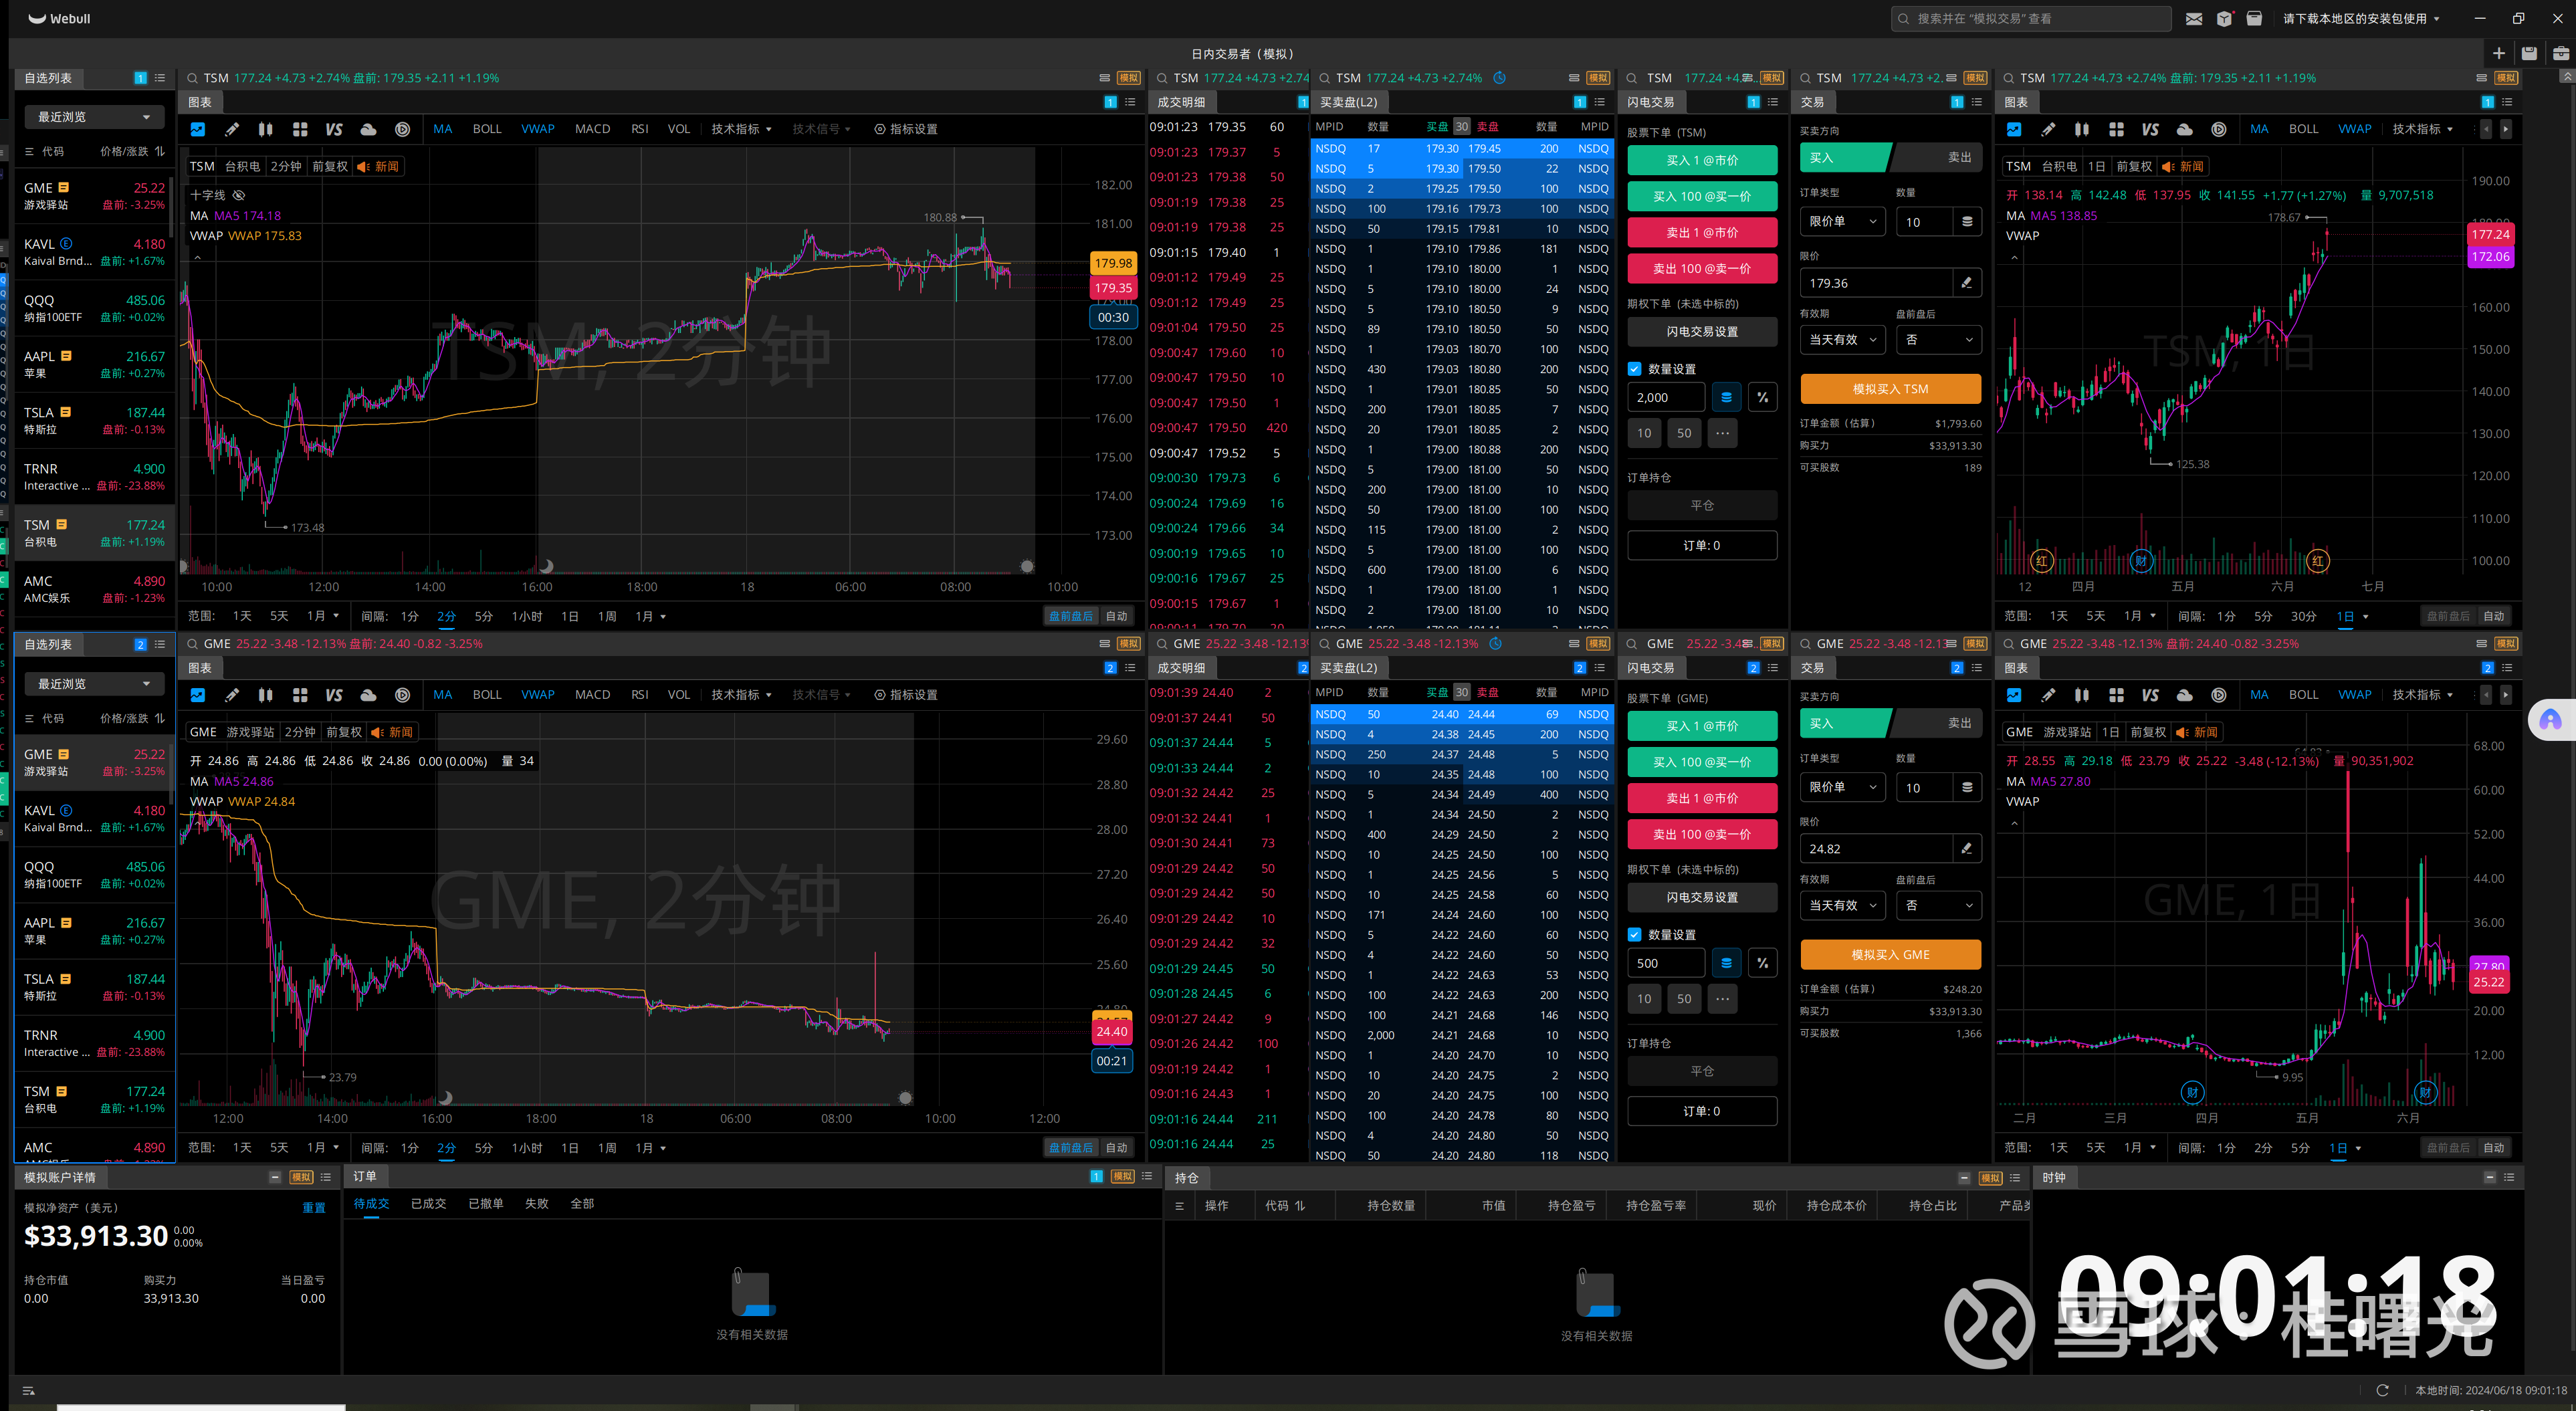2576x1411 pixels.
Task: Click the mail envelope icon in top bar
Action: coord(2194,19)
